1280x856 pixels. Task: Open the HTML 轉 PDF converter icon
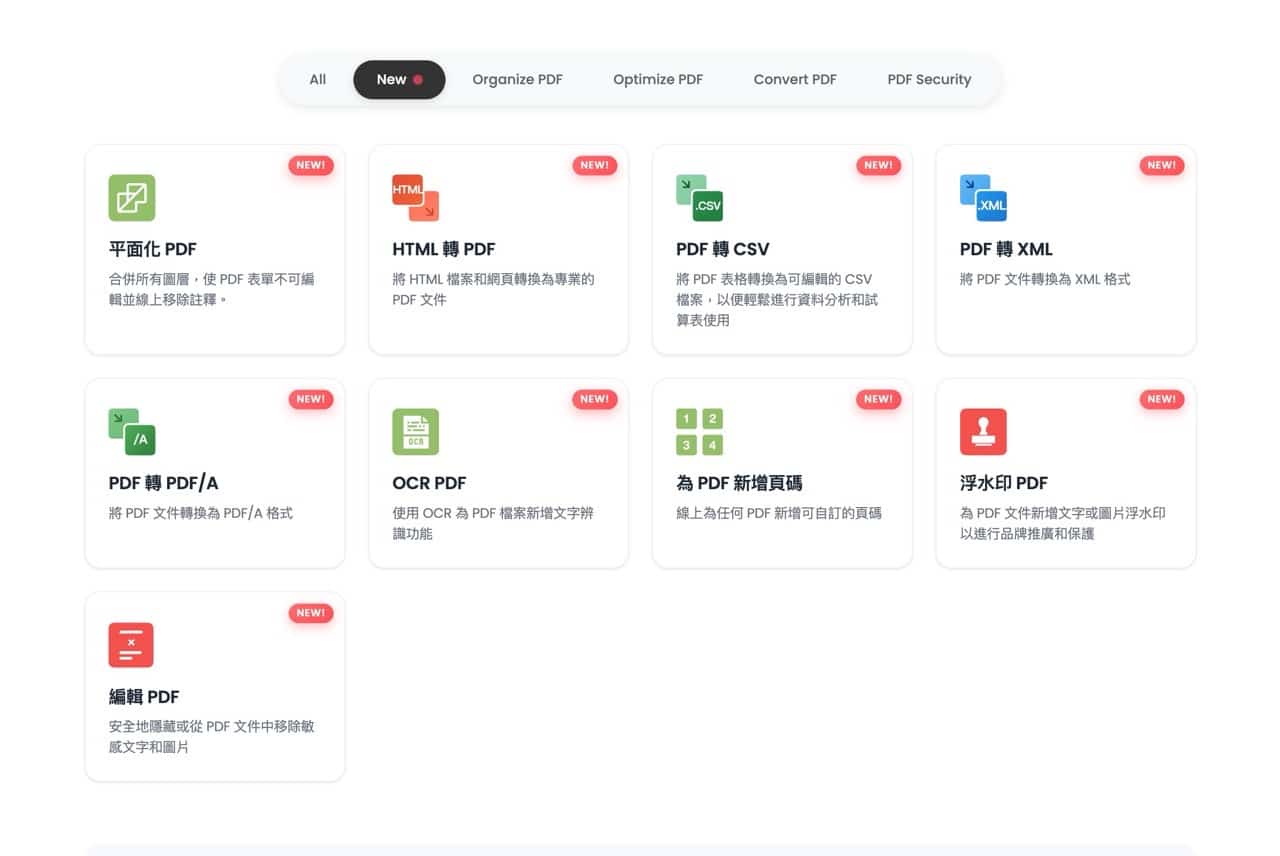pyautogui.click(x=415, y=197)
